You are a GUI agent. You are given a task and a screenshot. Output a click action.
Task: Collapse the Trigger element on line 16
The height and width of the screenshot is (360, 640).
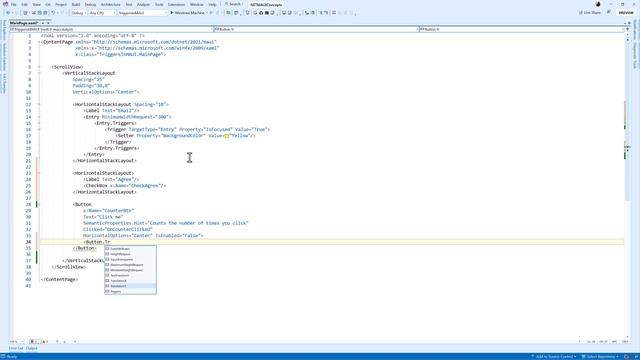coord(40,129)
